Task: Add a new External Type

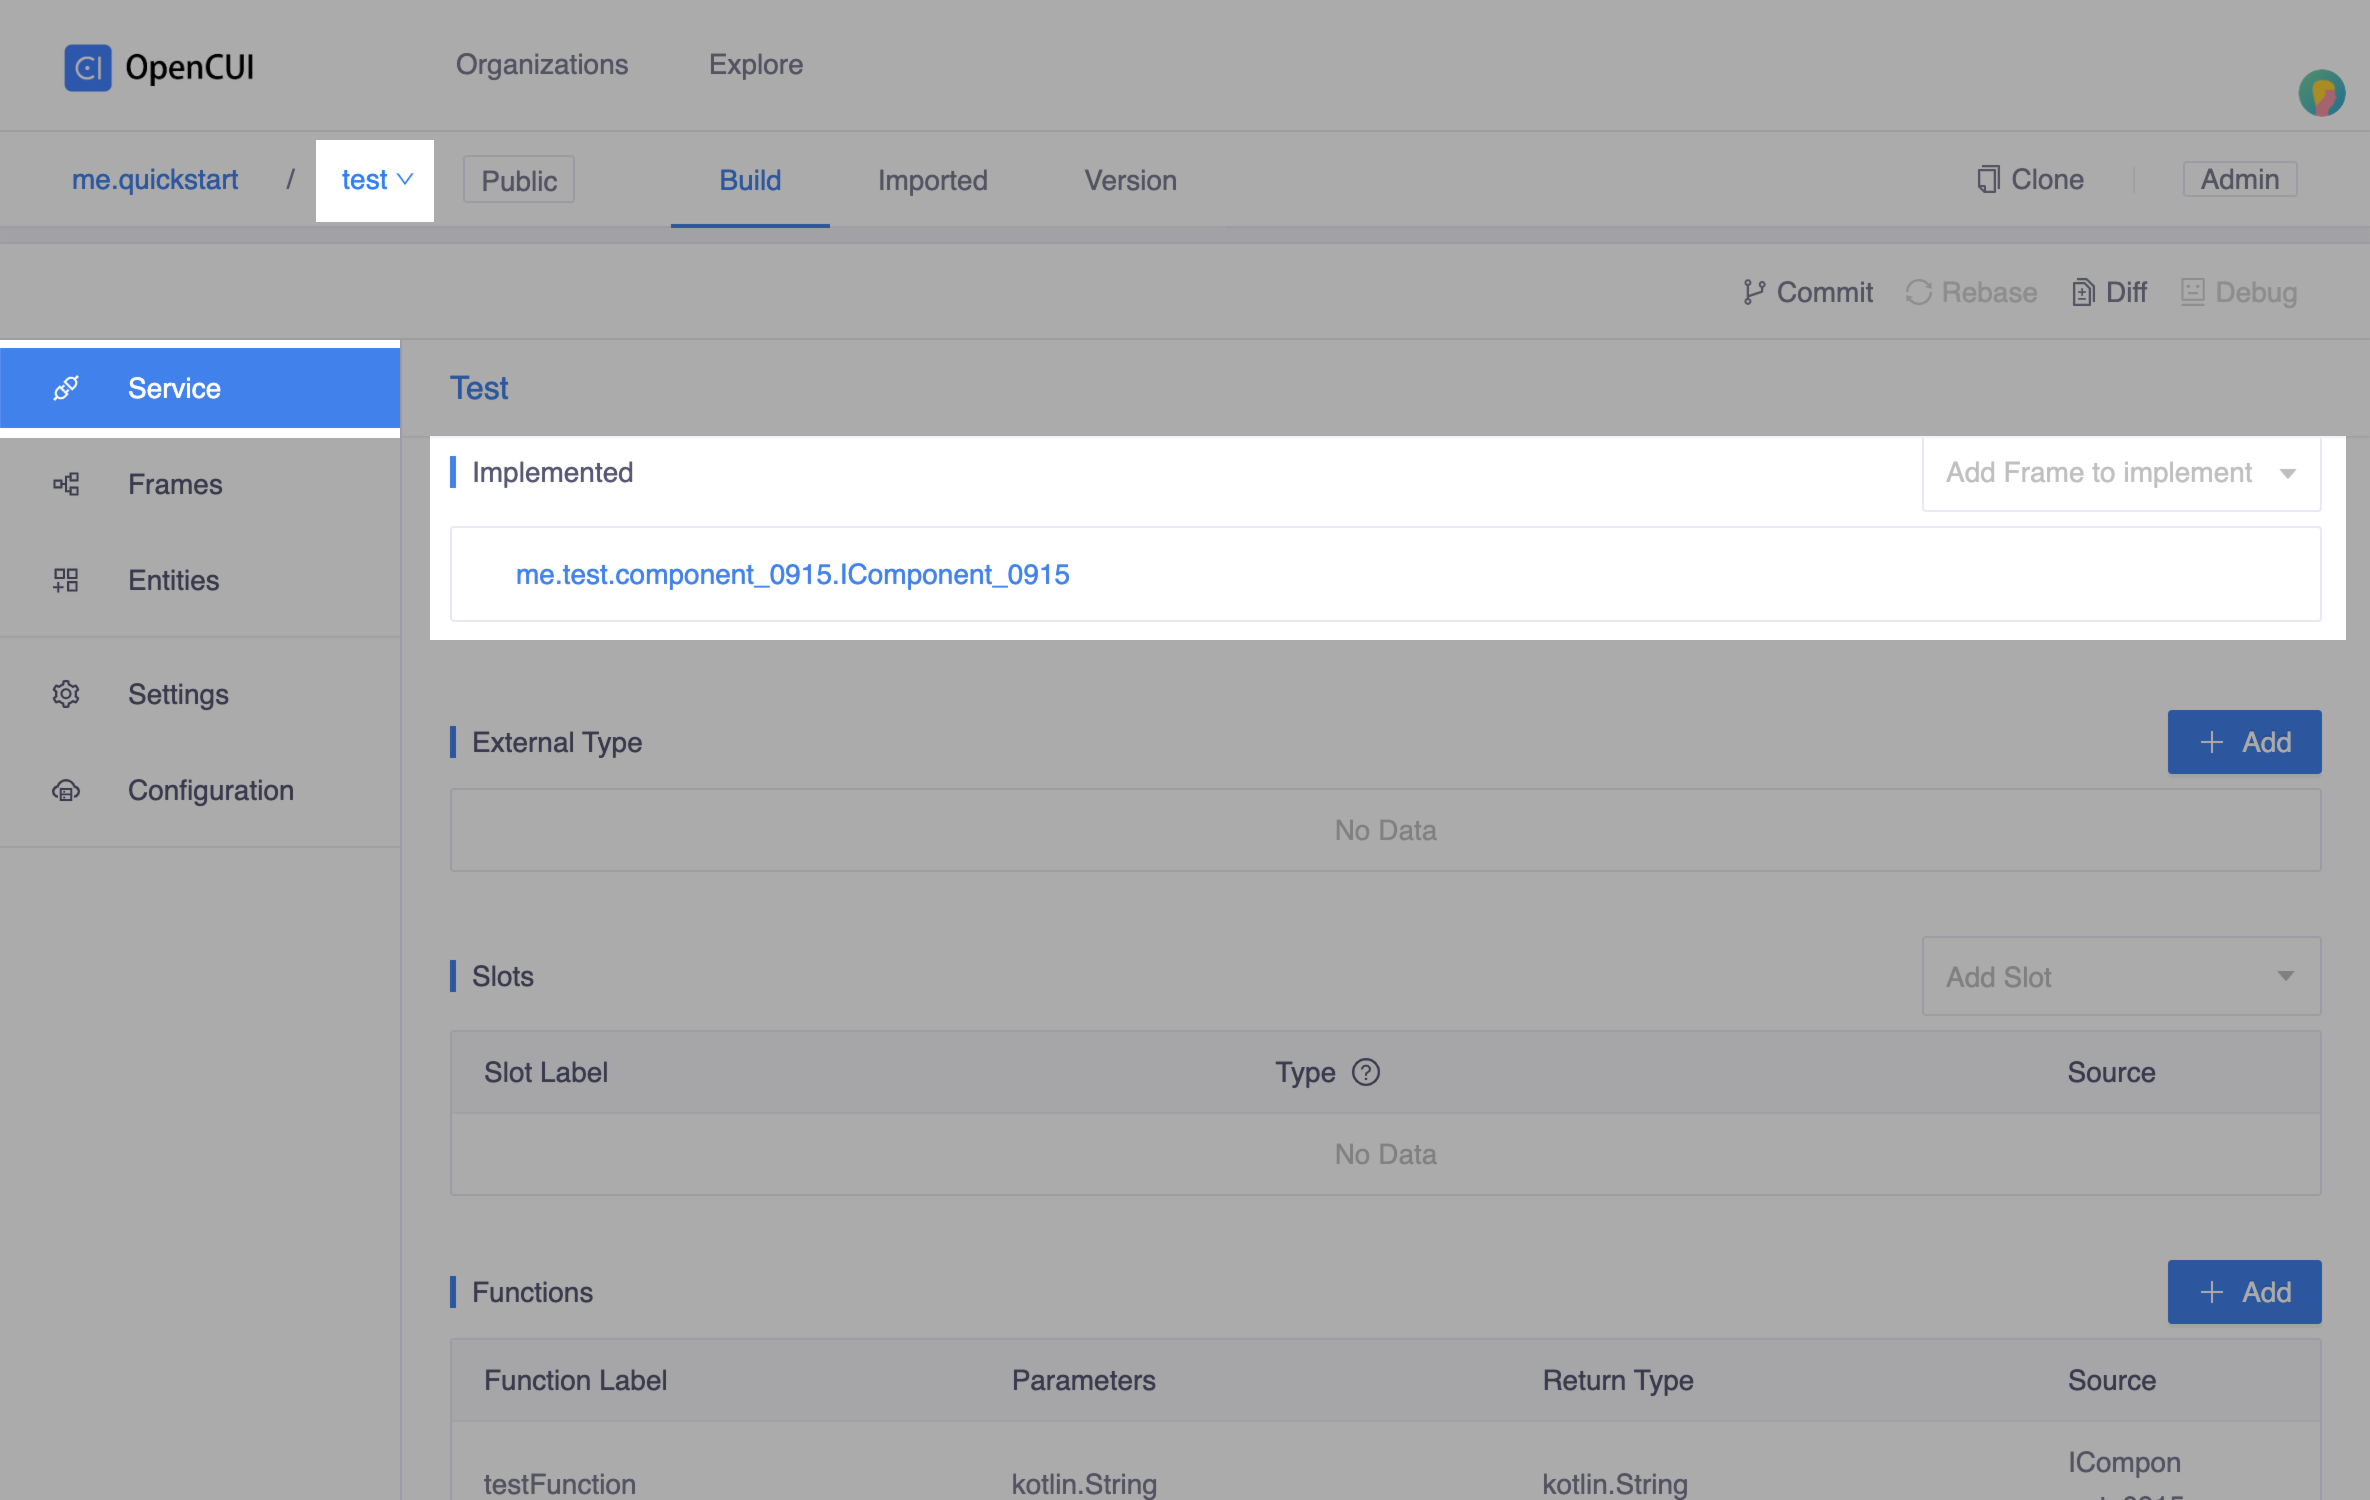Action: coord(2244,741)
